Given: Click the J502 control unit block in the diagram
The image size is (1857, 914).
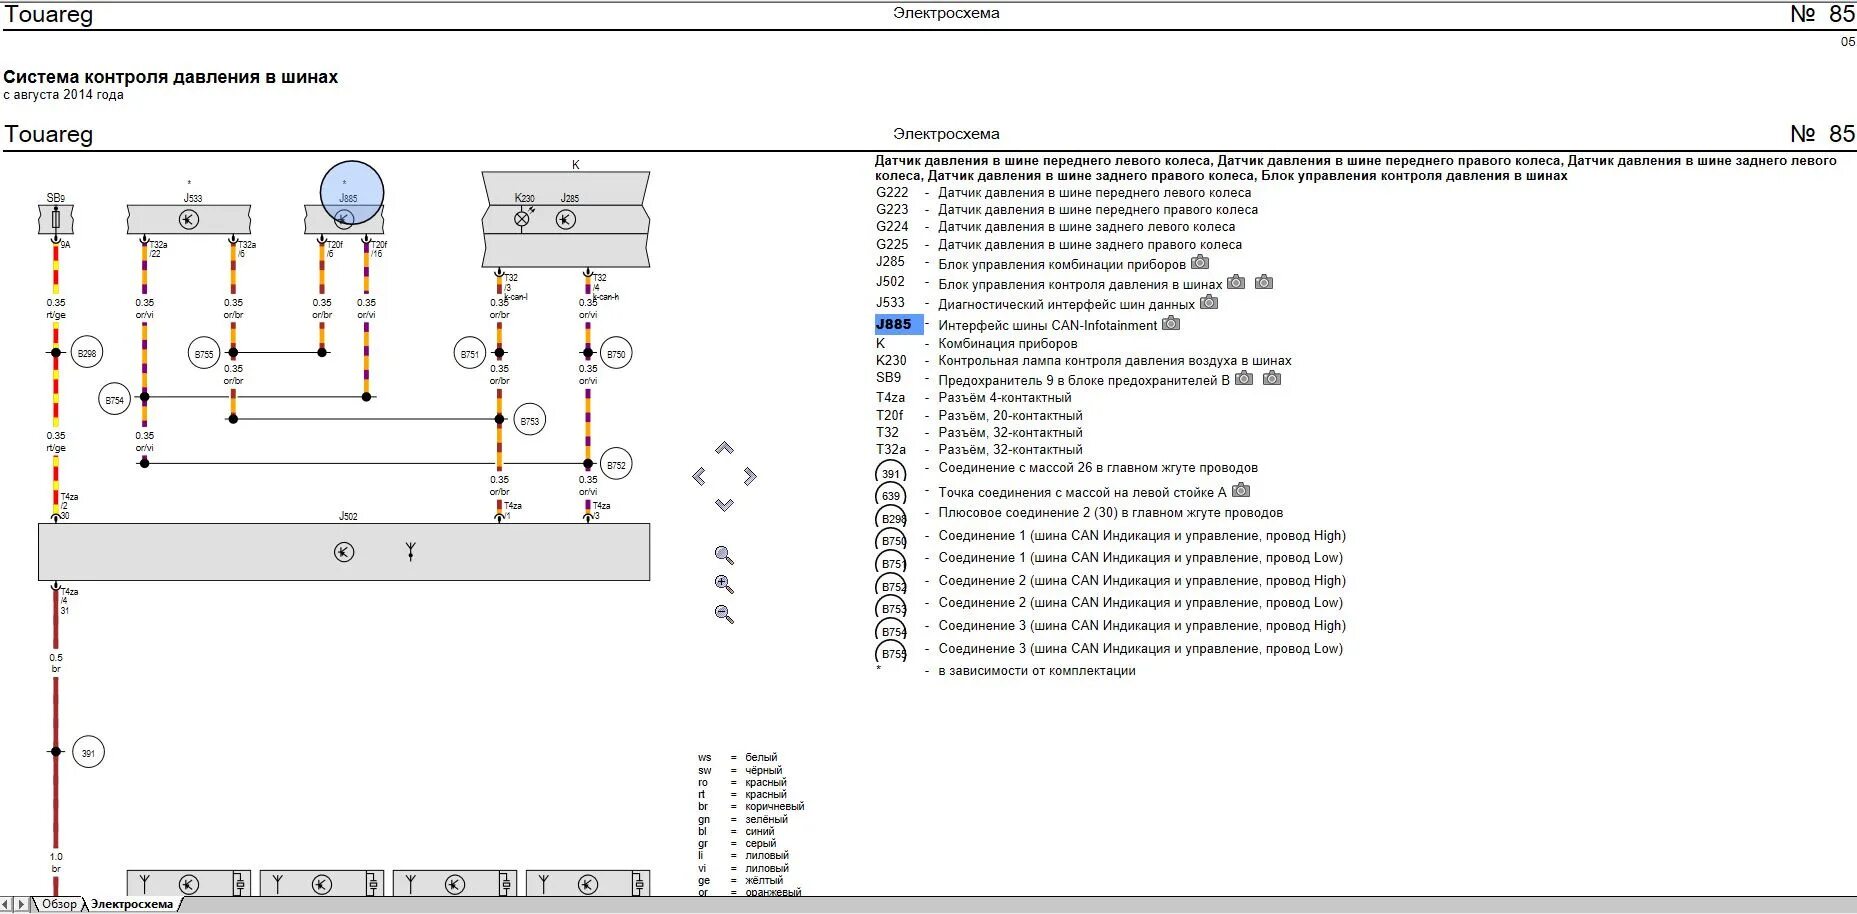Looking at the screenshot, I should coord(344,552).
